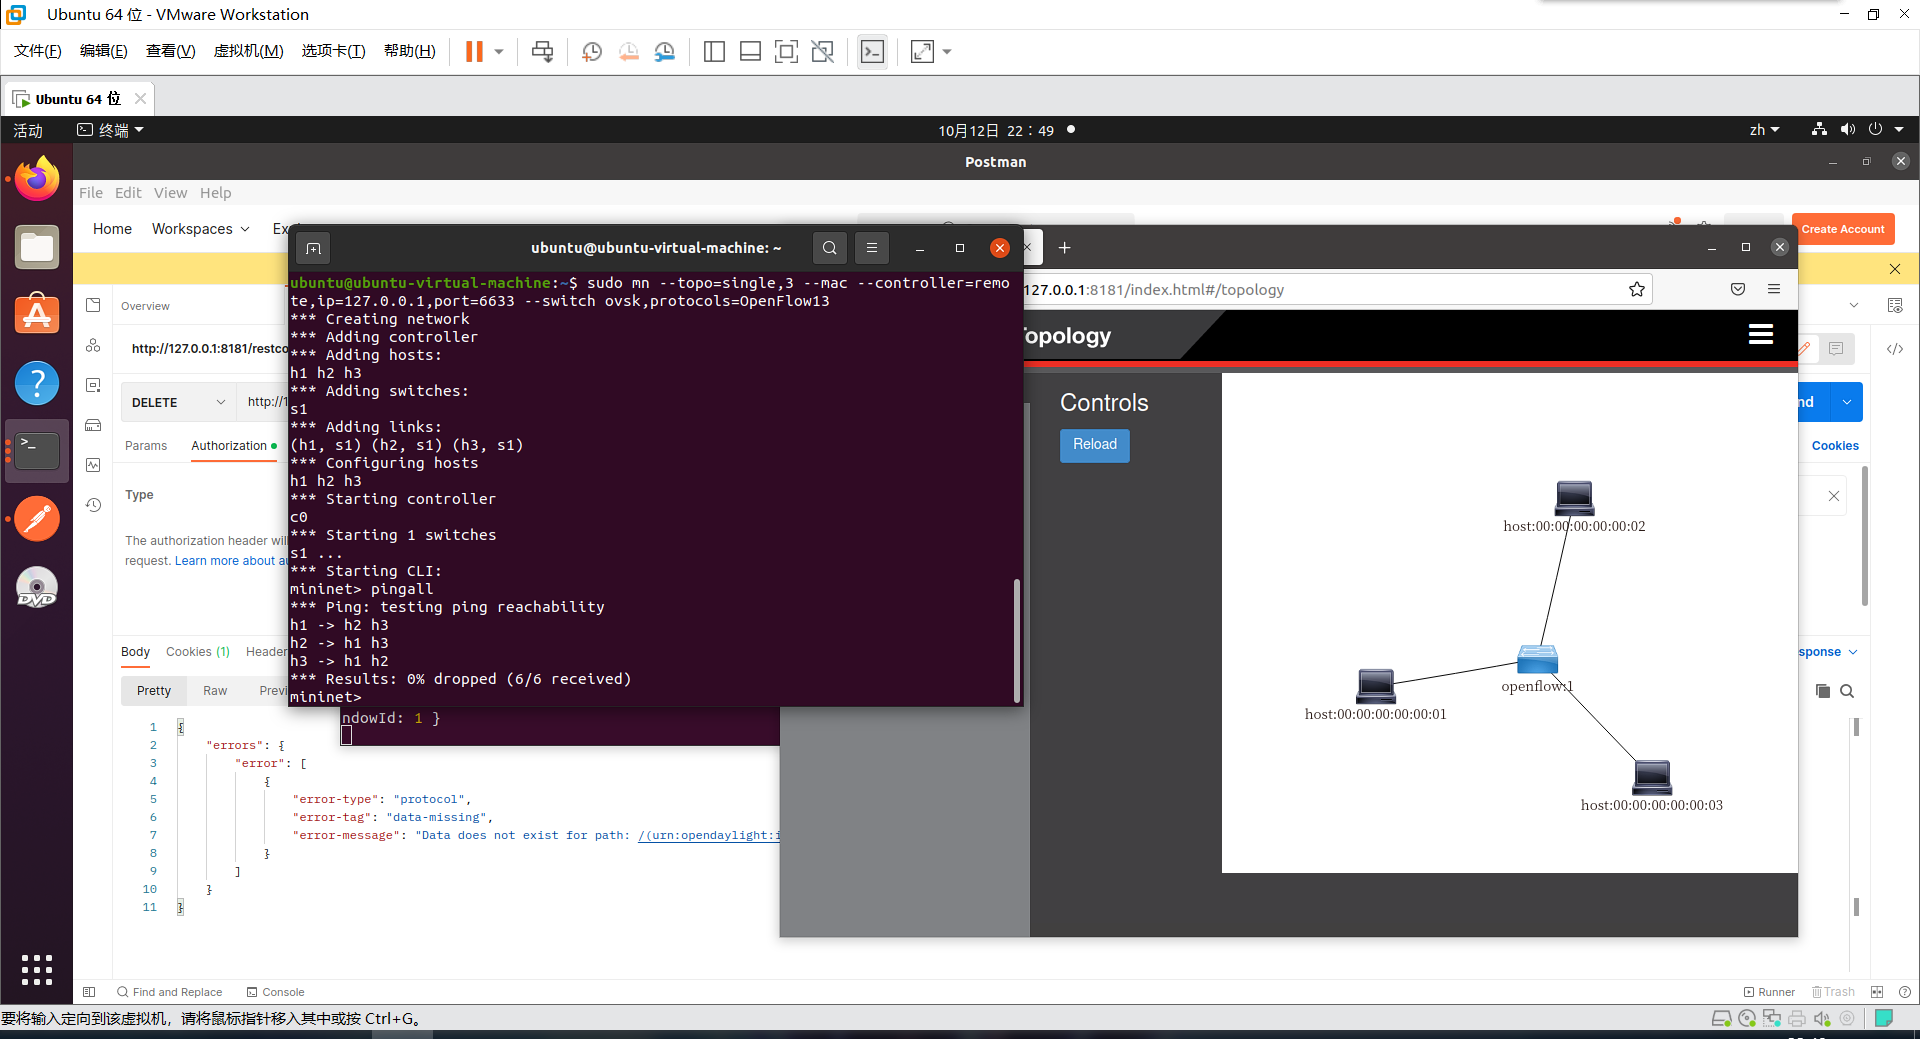The height and width of the screenshot is (1039, 1920).
Task: Open the VMware 帮助(H) menu
Action: (410, 51)
